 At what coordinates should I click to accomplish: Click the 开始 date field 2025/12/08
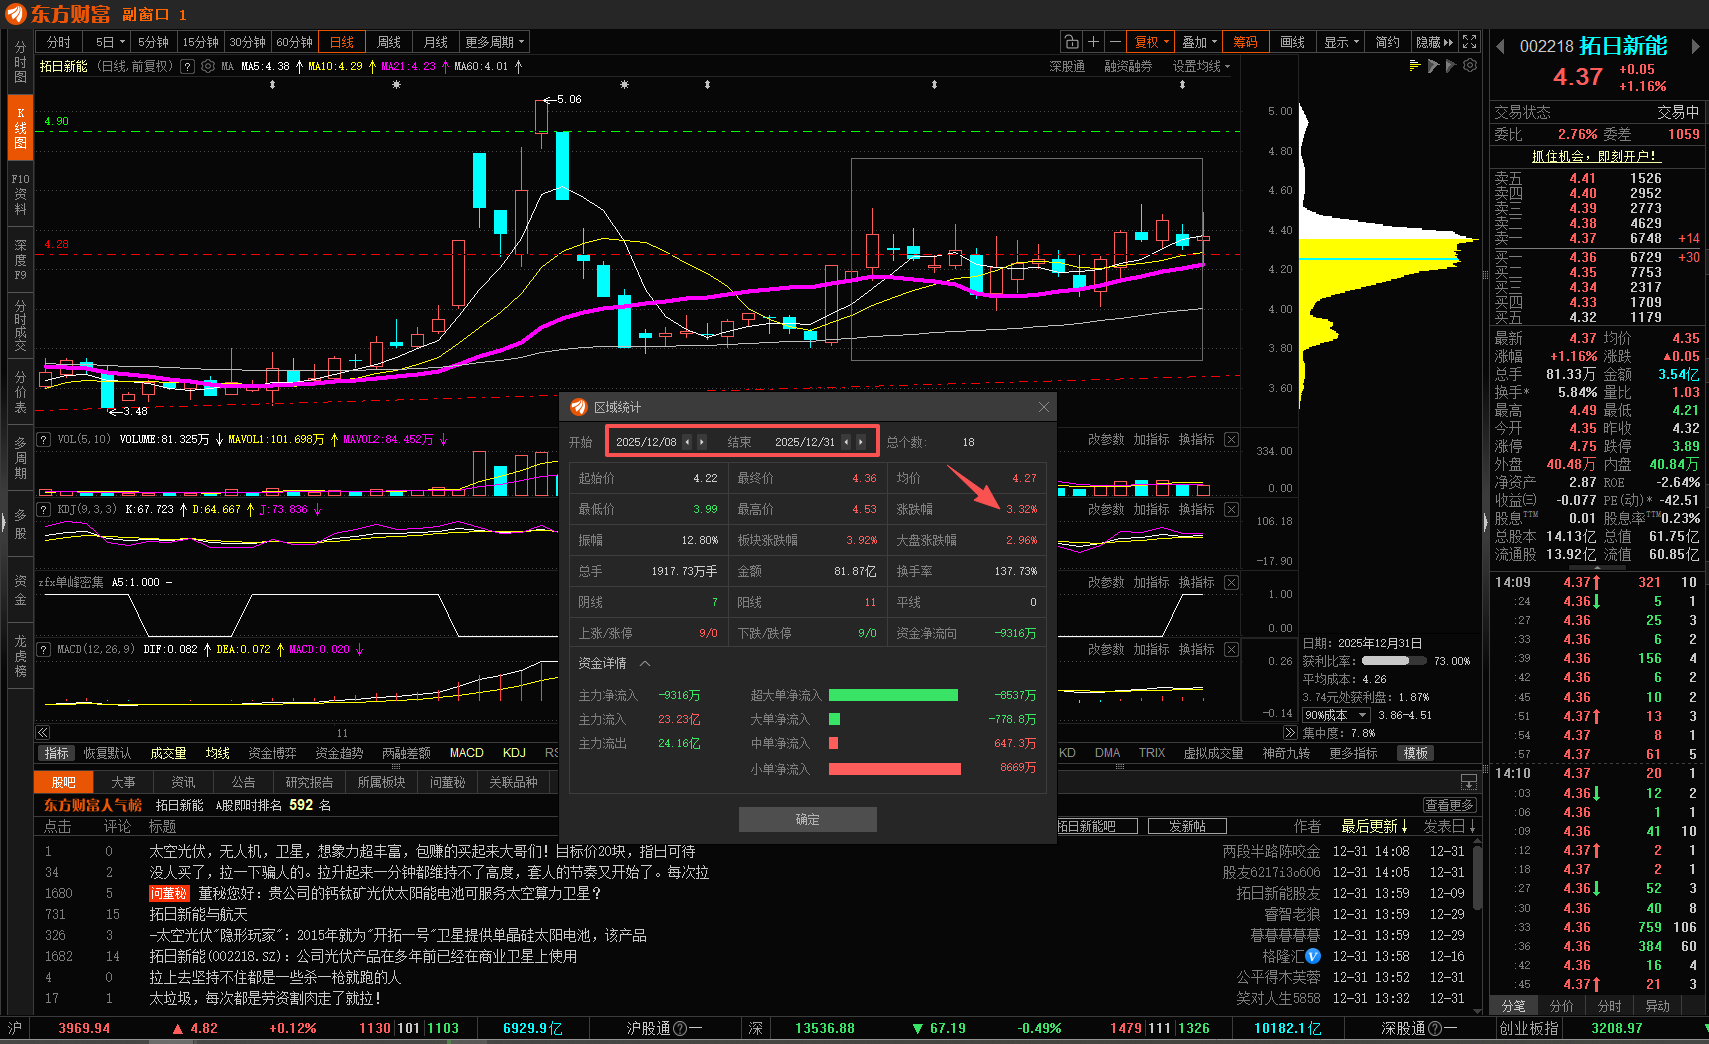pyautogui.click(x=646, y=442)
